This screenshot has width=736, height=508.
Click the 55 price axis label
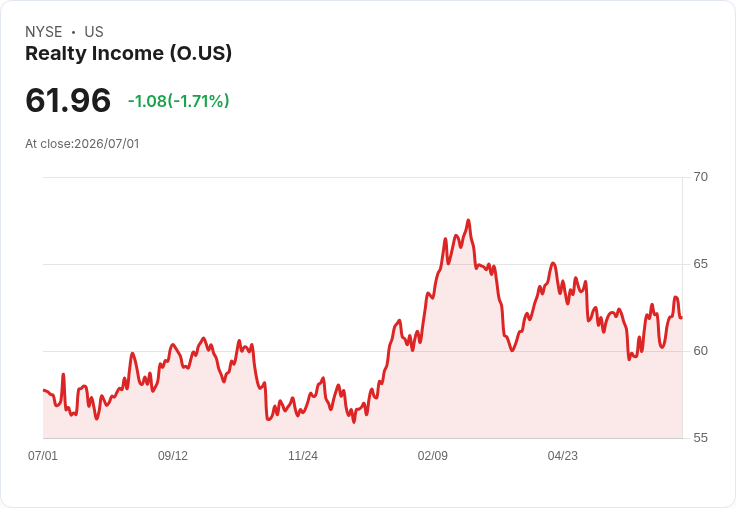tap(700, 438)
